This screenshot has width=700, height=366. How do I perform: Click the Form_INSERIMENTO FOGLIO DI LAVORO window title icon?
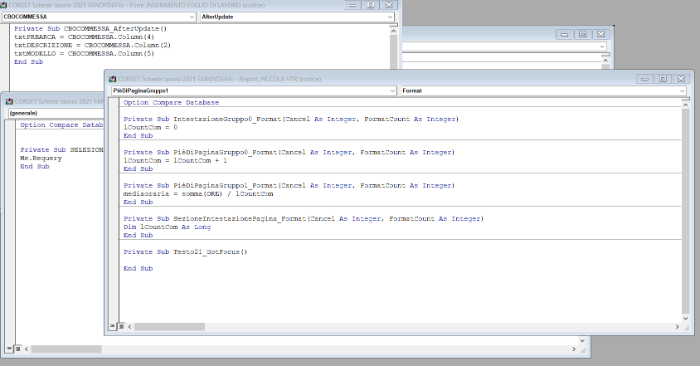click(4, 5)
